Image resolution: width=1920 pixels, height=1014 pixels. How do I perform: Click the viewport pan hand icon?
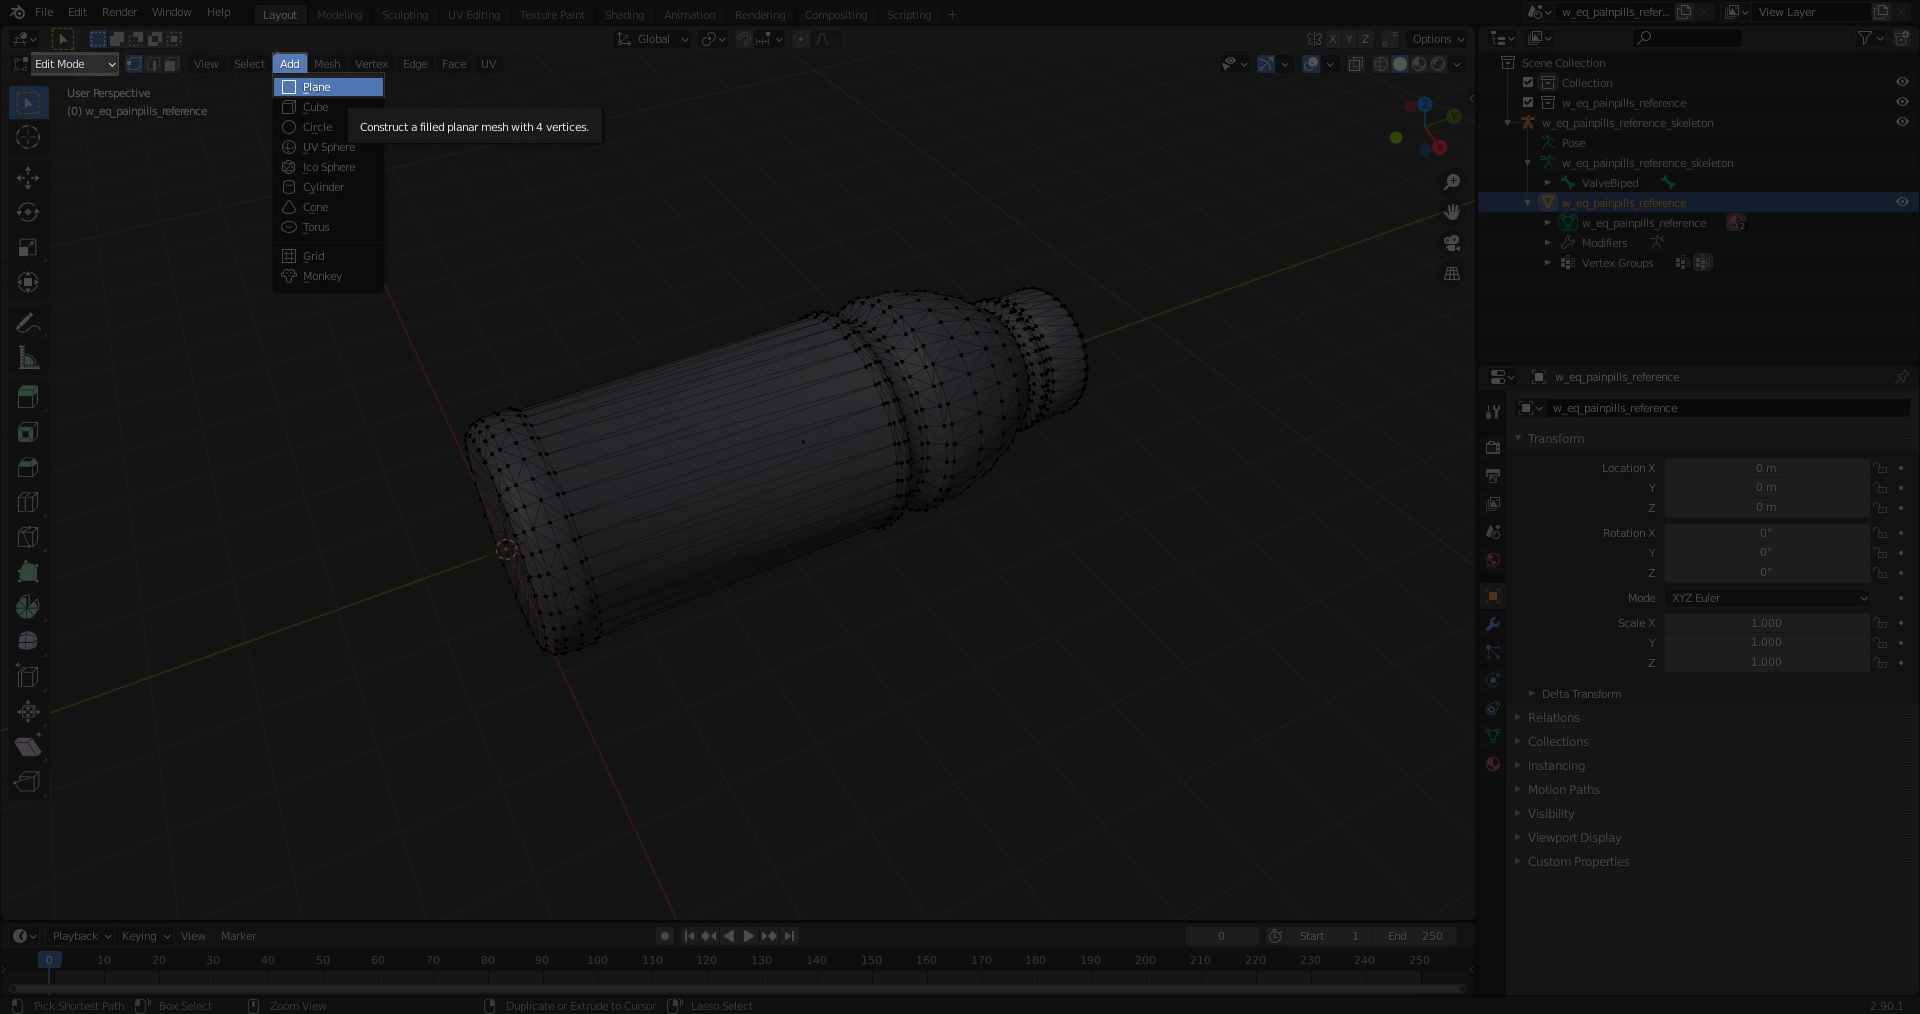tap(1452, 212)
